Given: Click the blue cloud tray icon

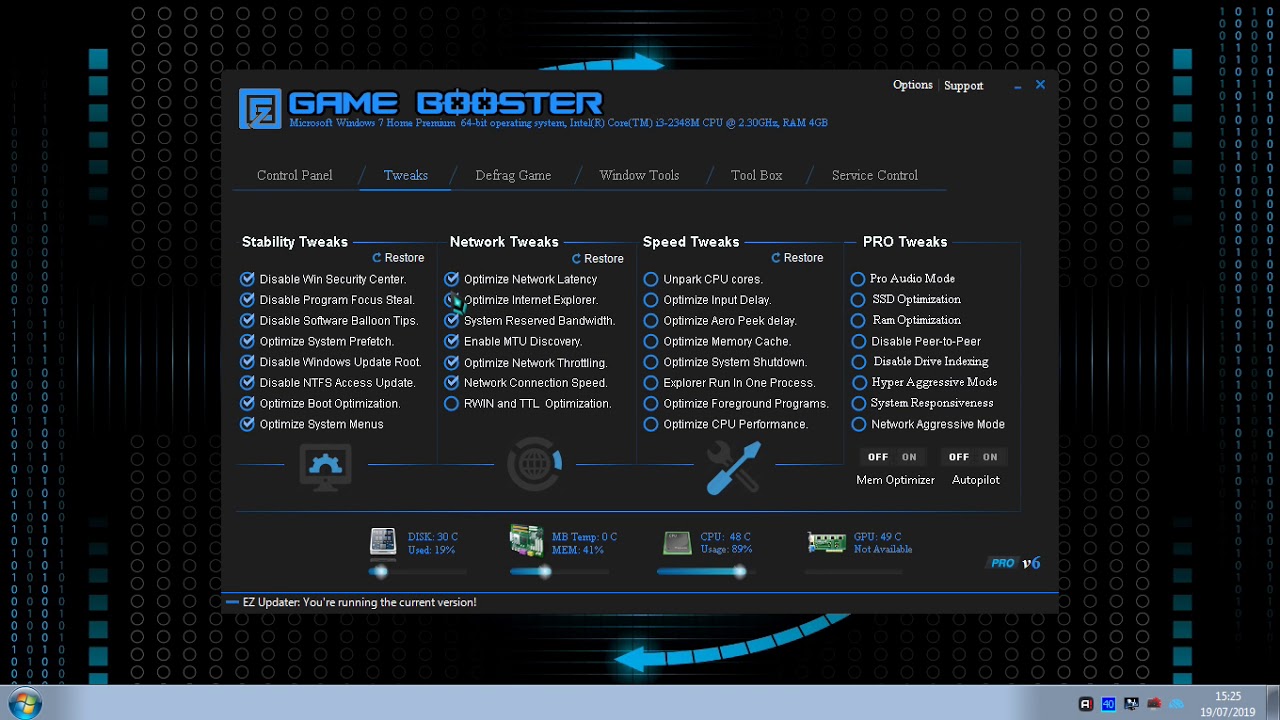Looking at the screenshot, I should click(1176, 704).
